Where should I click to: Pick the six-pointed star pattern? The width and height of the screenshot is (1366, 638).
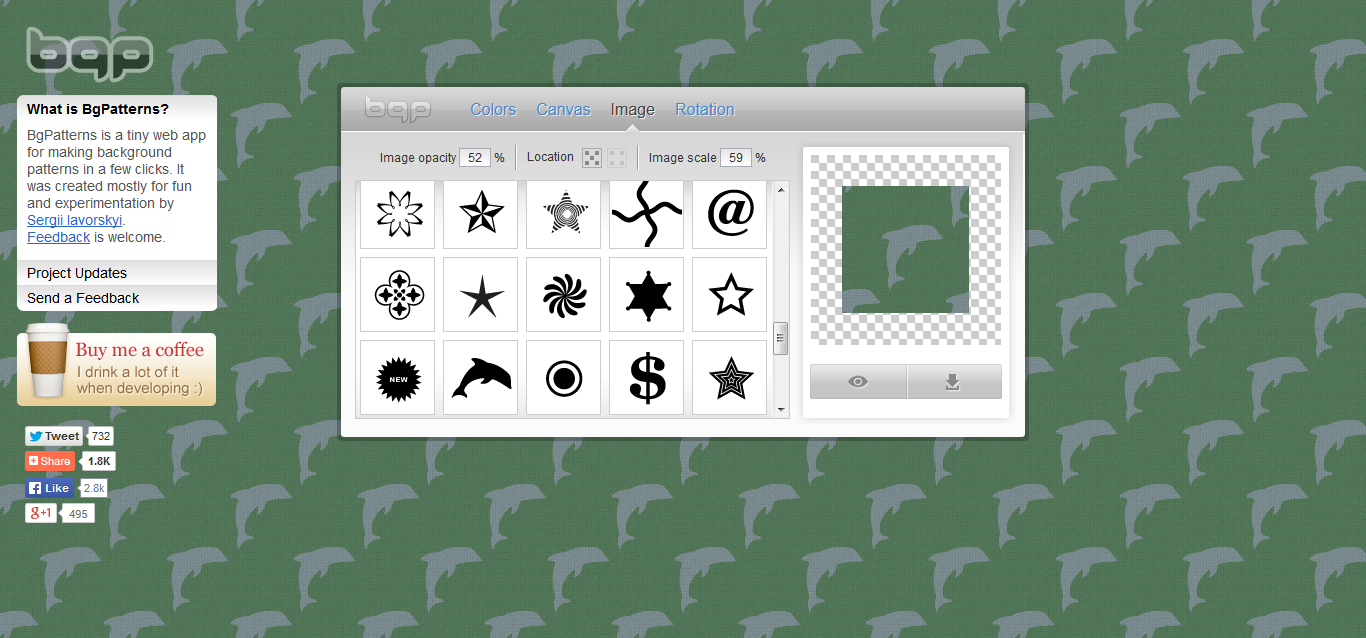(x=646, y=294)
